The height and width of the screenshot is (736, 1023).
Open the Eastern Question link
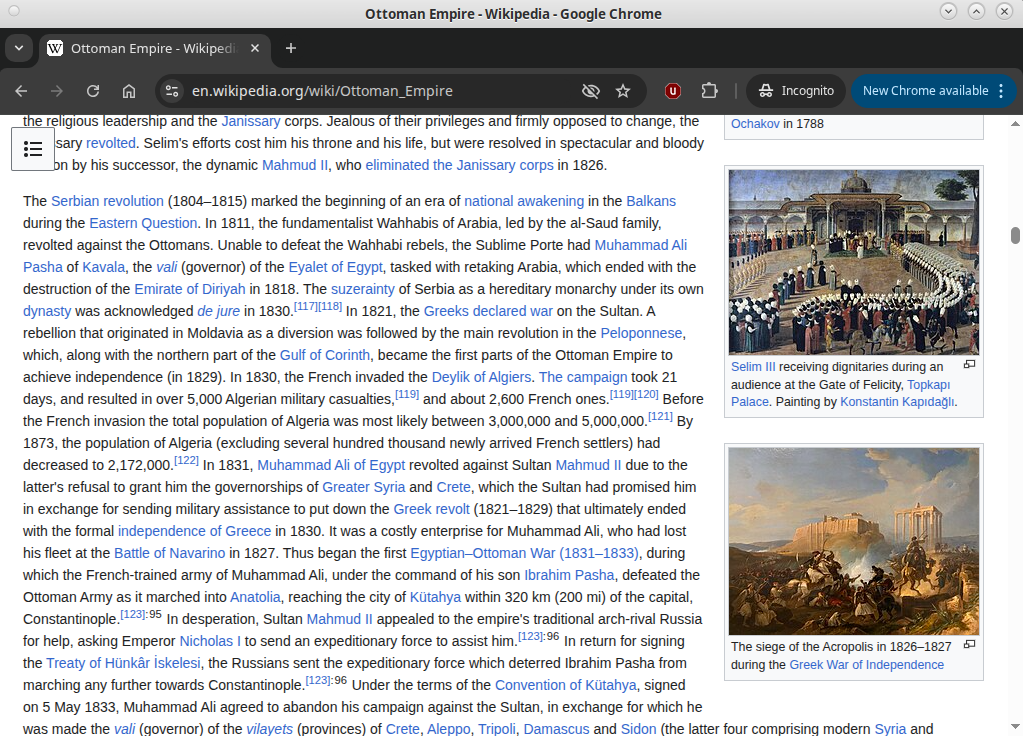[x=143, y=223]
